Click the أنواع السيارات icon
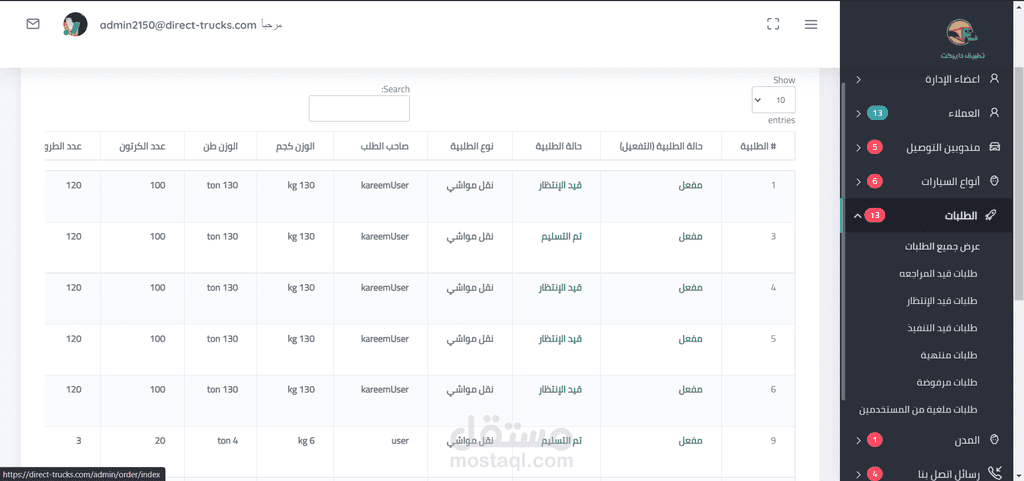1024x481 pixels. [995, 181]
